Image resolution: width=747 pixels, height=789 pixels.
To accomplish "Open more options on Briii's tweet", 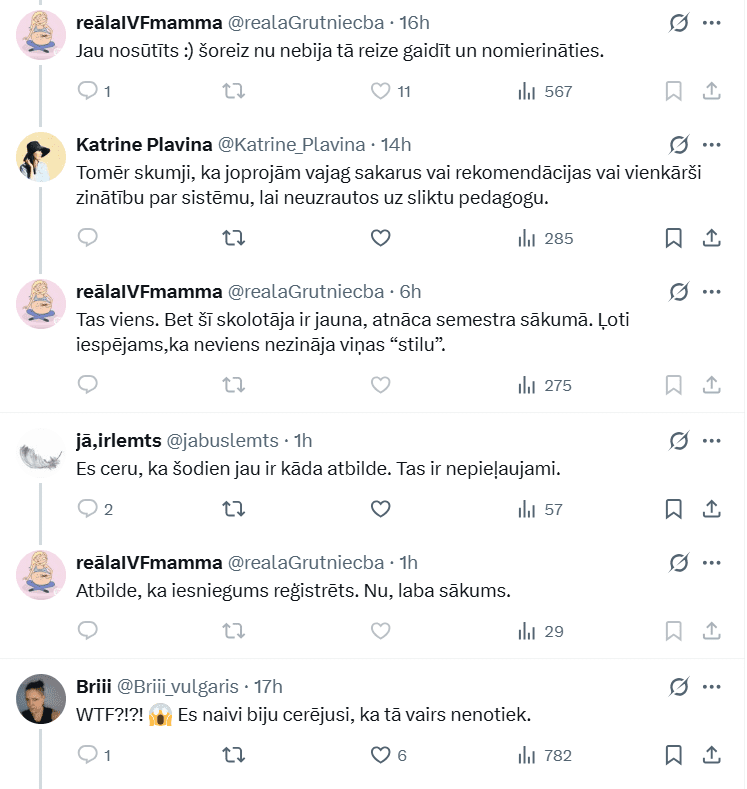I will [712, 686].
